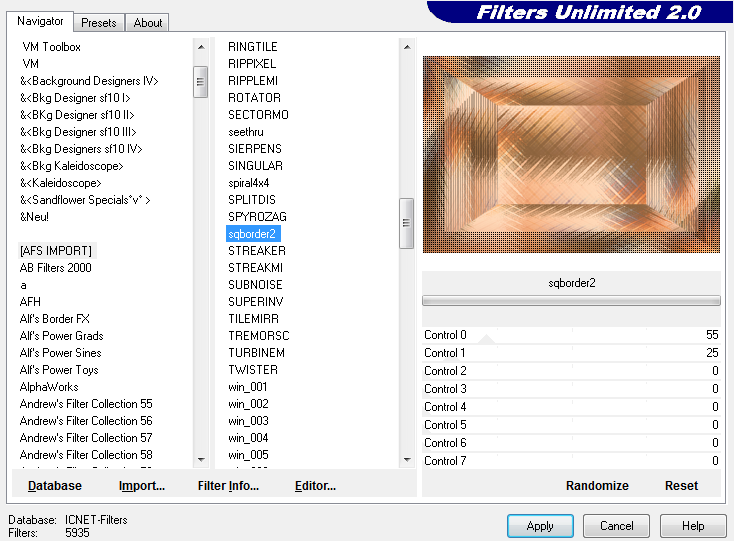Switch to the Presets tab

(98, 22)
